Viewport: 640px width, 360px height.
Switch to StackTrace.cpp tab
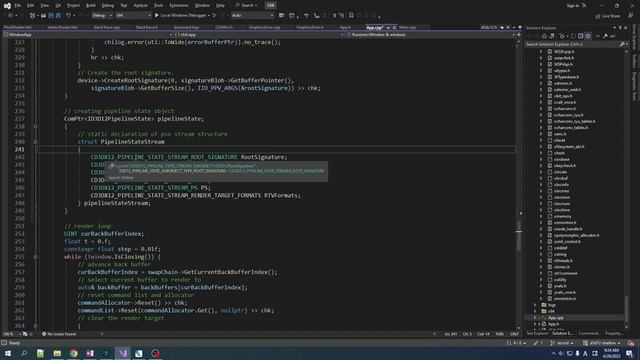(x=107, y=27)
